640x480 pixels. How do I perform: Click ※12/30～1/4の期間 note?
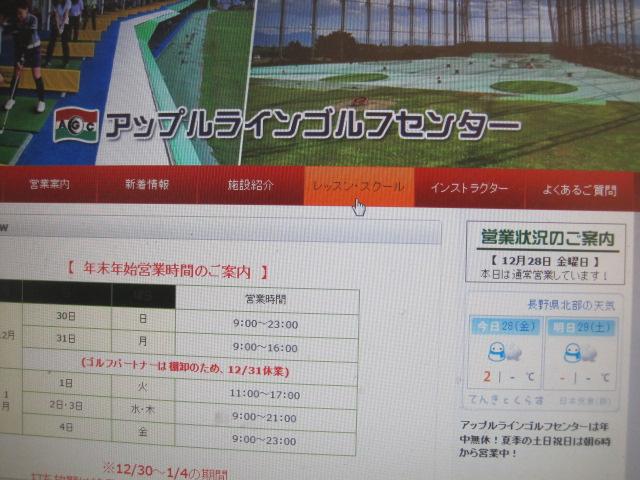pos(165,471)
